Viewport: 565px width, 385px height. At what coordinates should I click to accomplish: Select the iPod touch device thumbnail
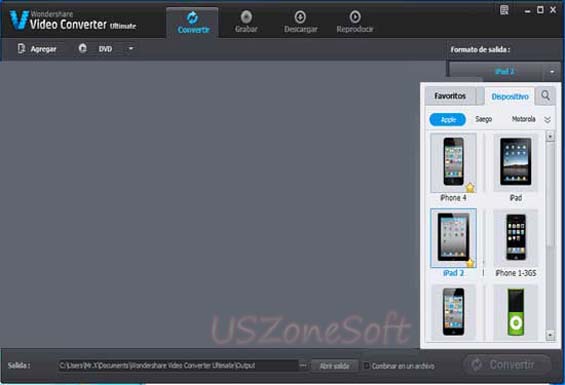click(x=453, y=313)
